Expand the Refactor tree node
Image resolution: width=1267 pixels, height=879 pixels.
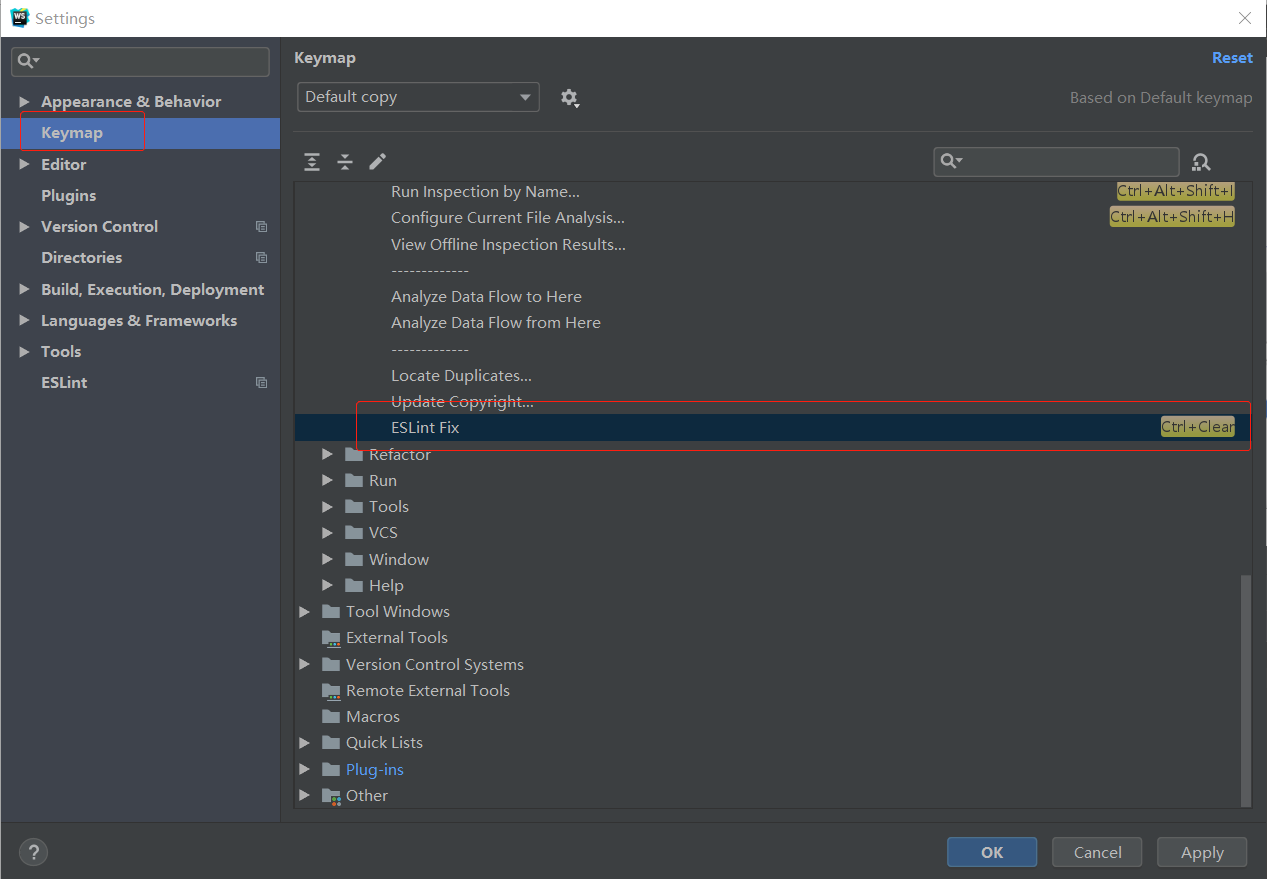click(327, 454)
